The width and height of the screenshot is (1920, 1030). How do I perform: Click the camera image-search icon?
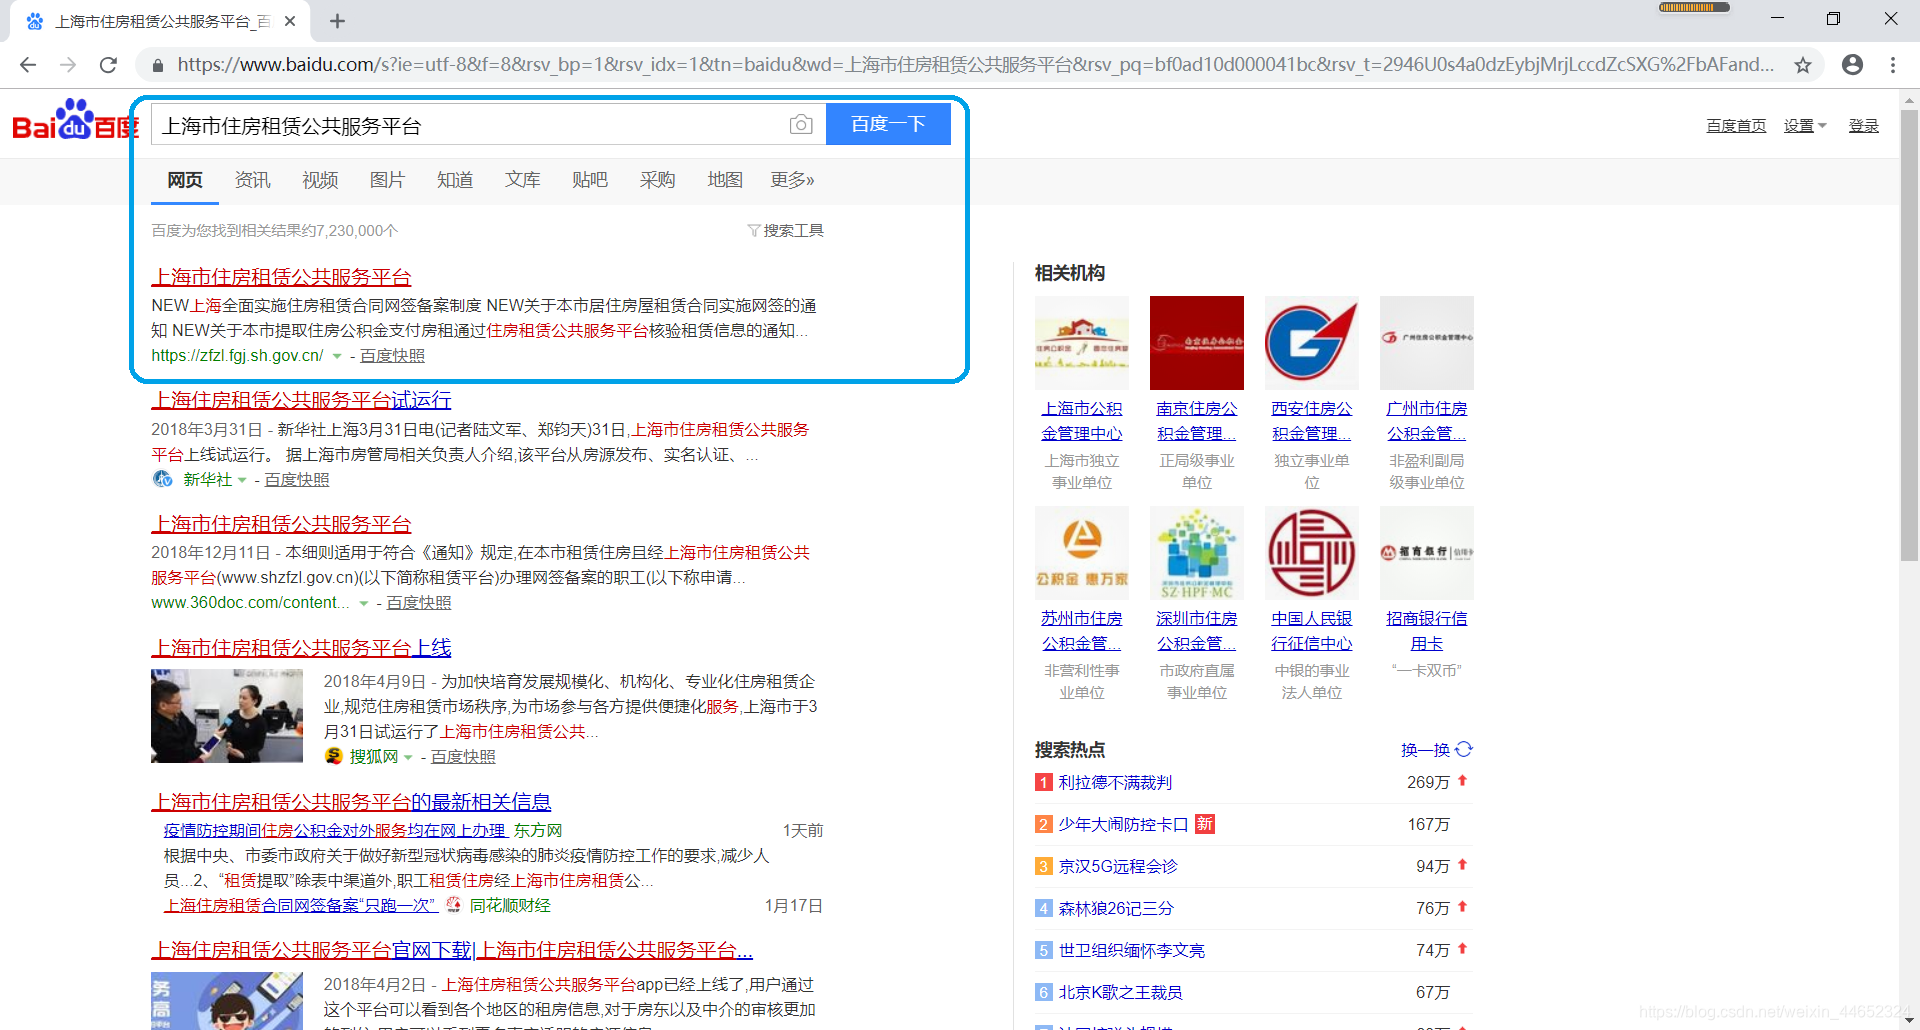[x=800, y=124]
